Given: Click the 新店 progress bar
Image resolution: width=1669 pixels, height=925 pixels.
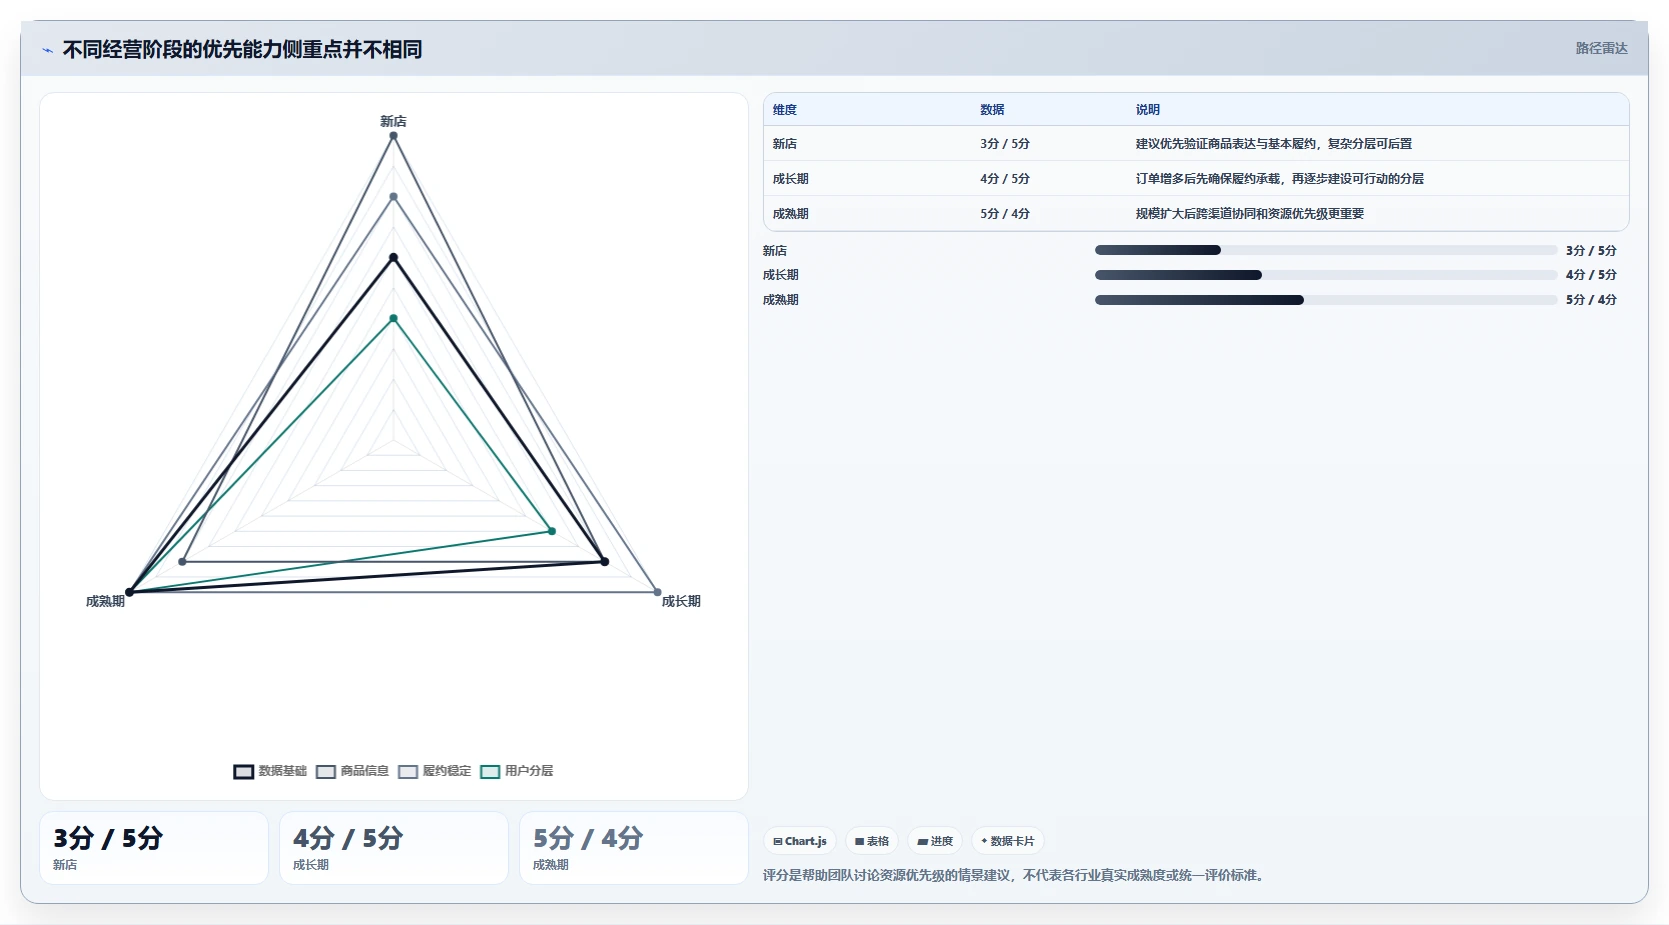Looking at the screenshot, I should [1325, 250].
